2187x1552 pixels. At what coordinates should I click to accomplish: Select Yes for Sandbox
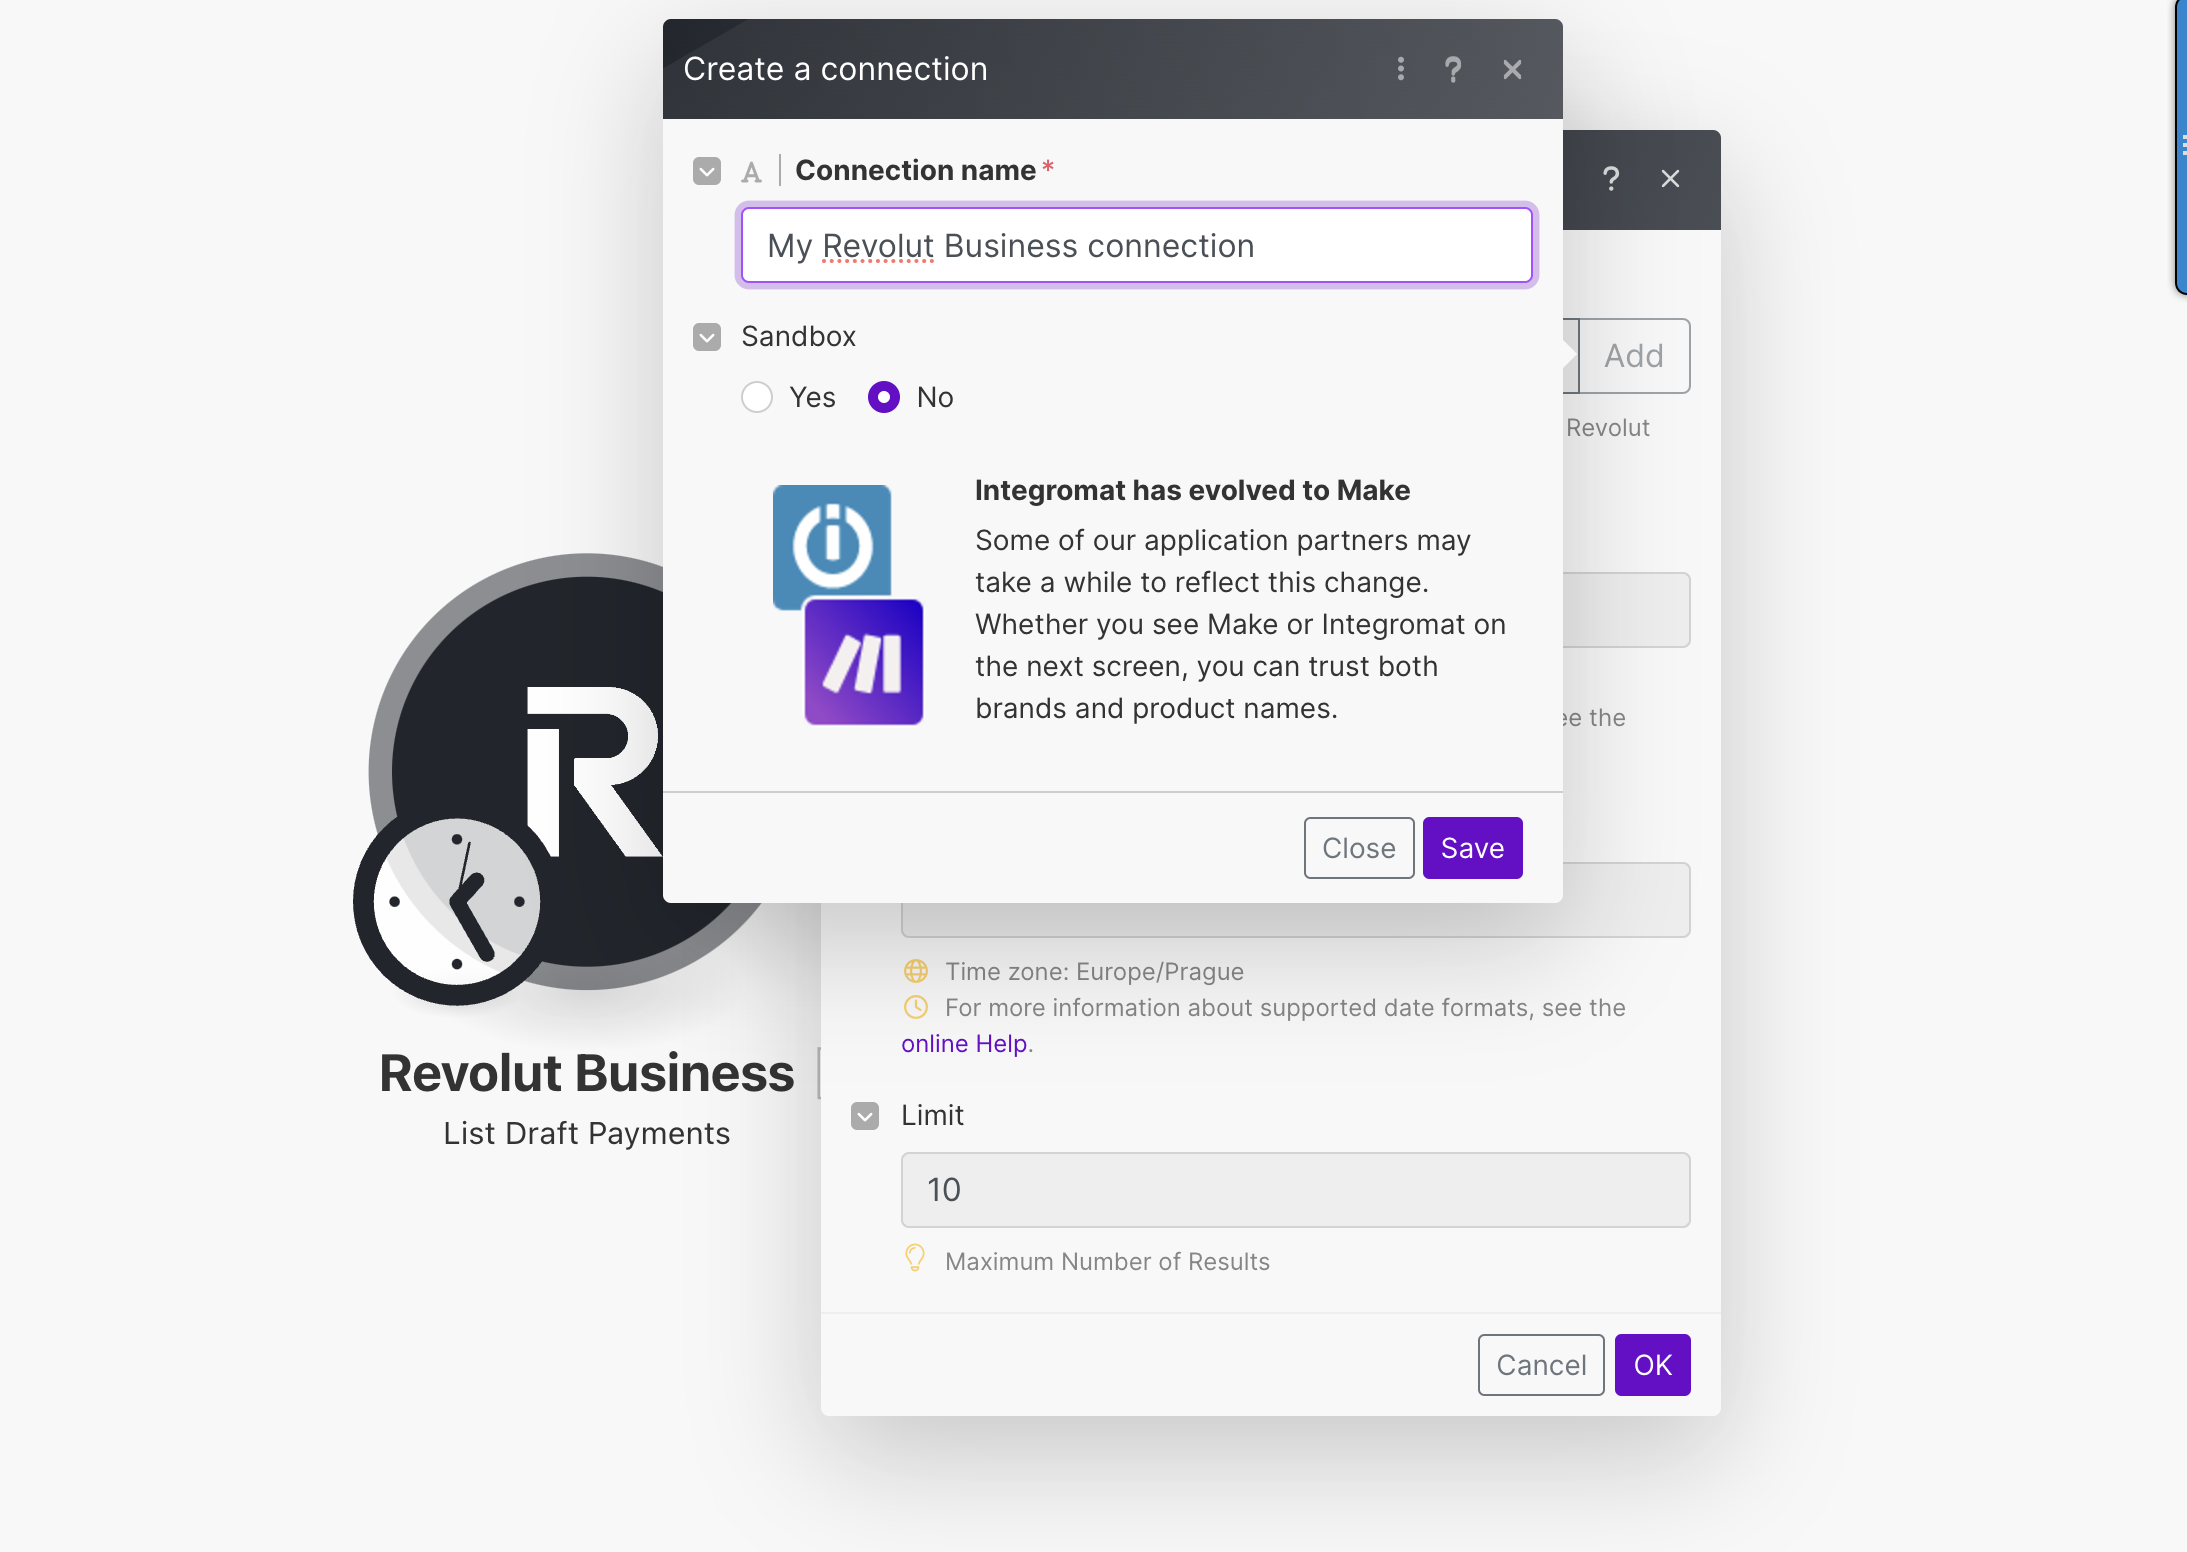coord(757,397)
